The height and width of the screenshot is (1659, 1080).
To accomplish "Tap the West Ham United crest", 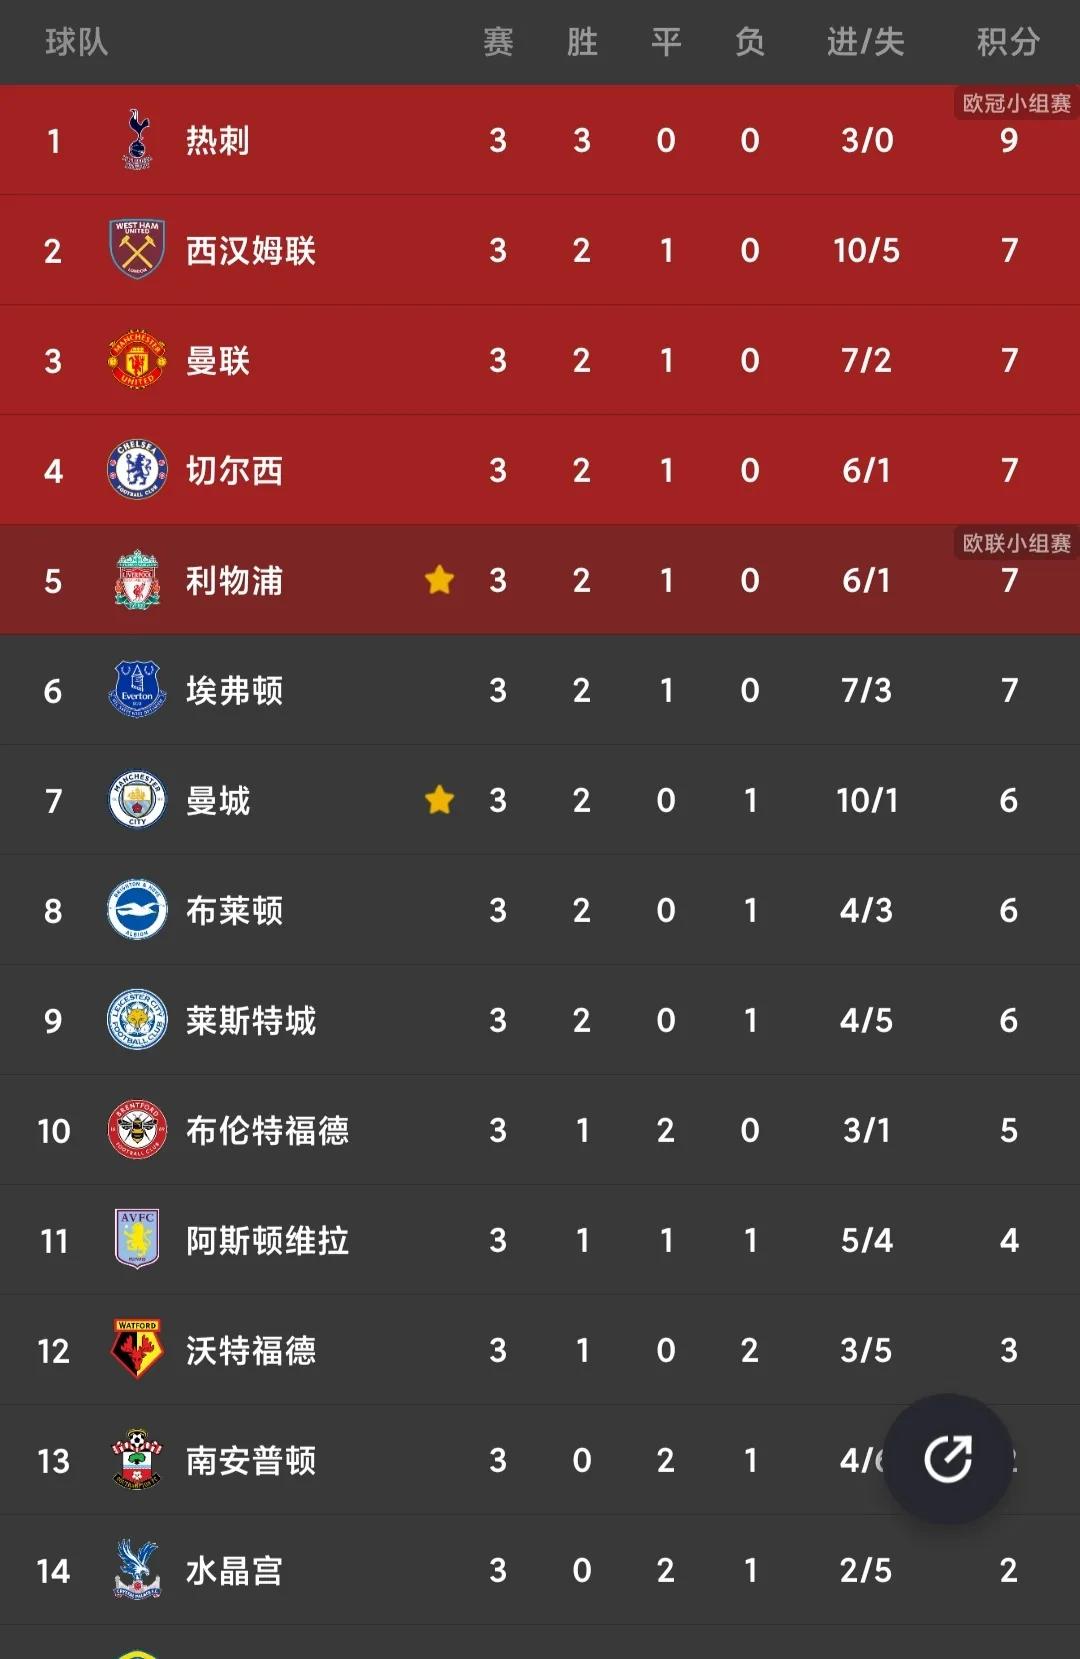I will 137,250.
